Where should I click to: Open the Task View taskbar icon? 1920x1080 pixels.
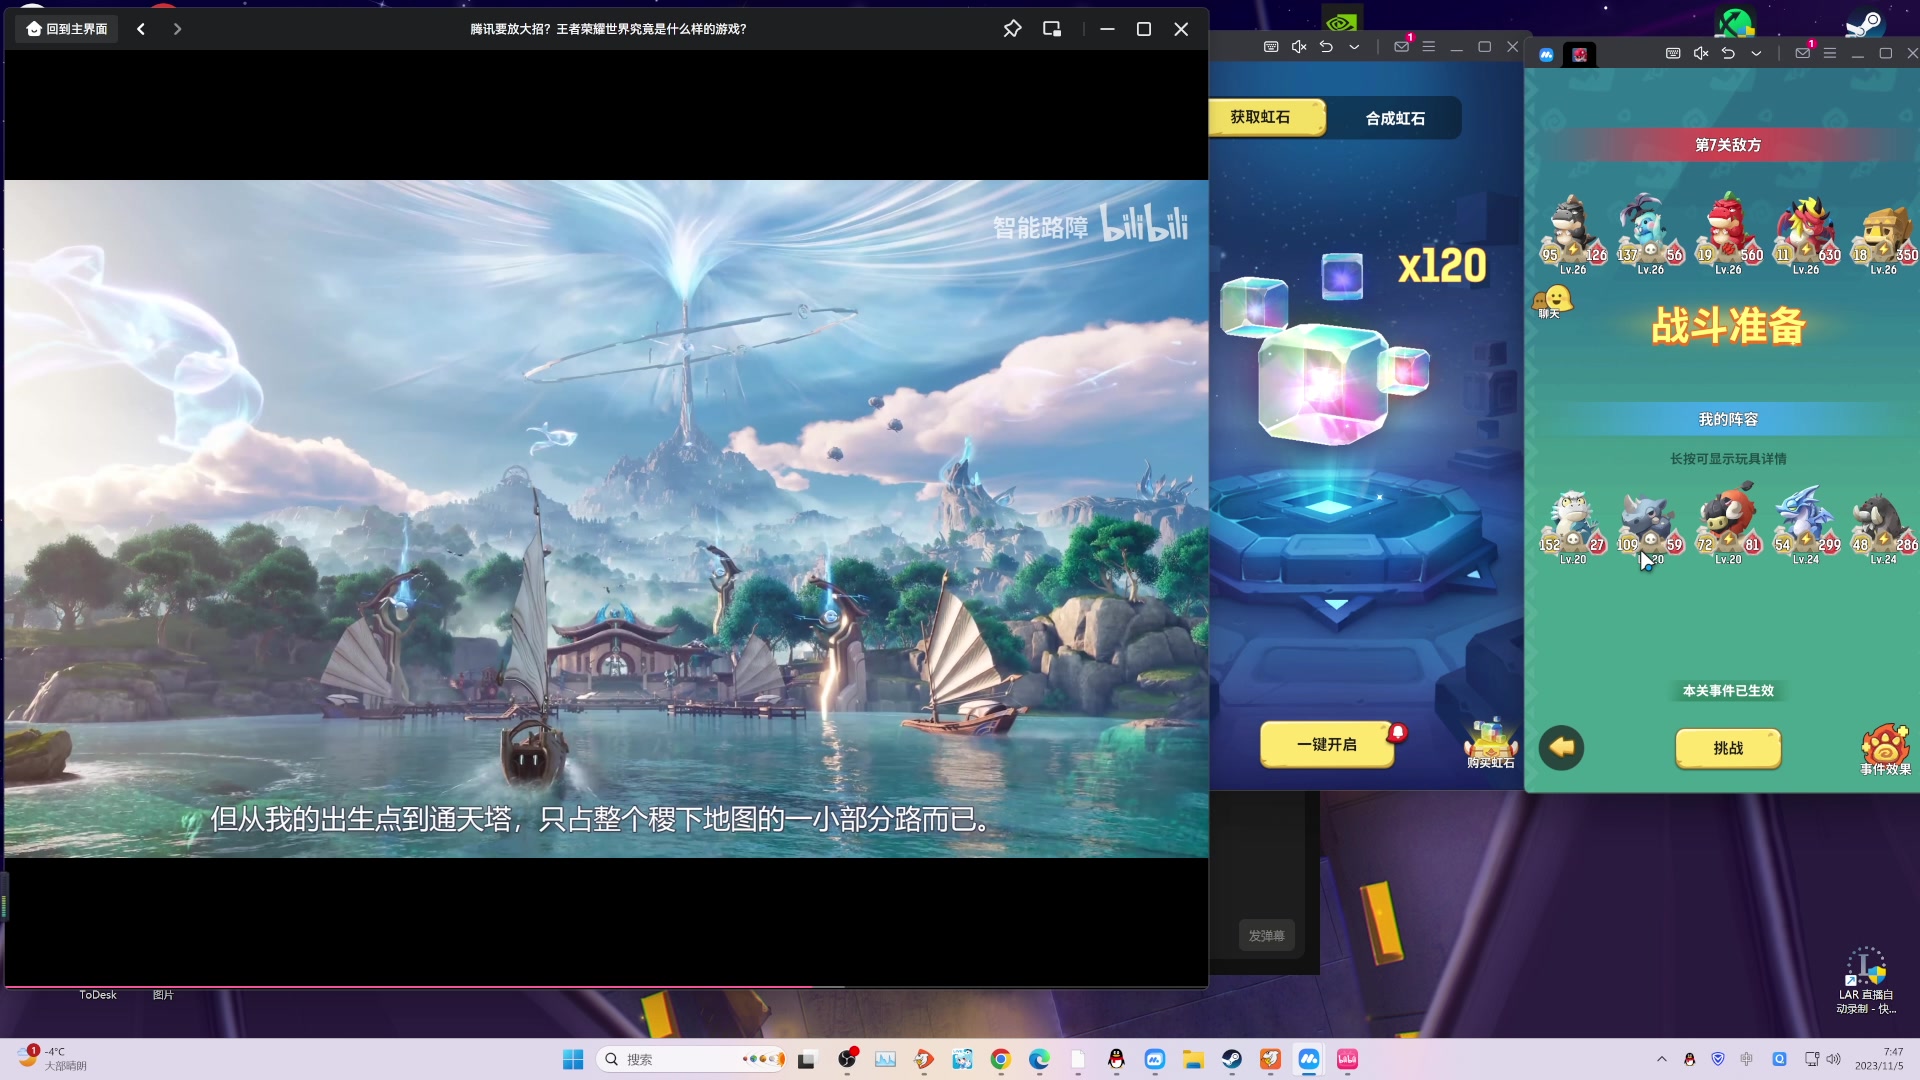click(807, 1059)
